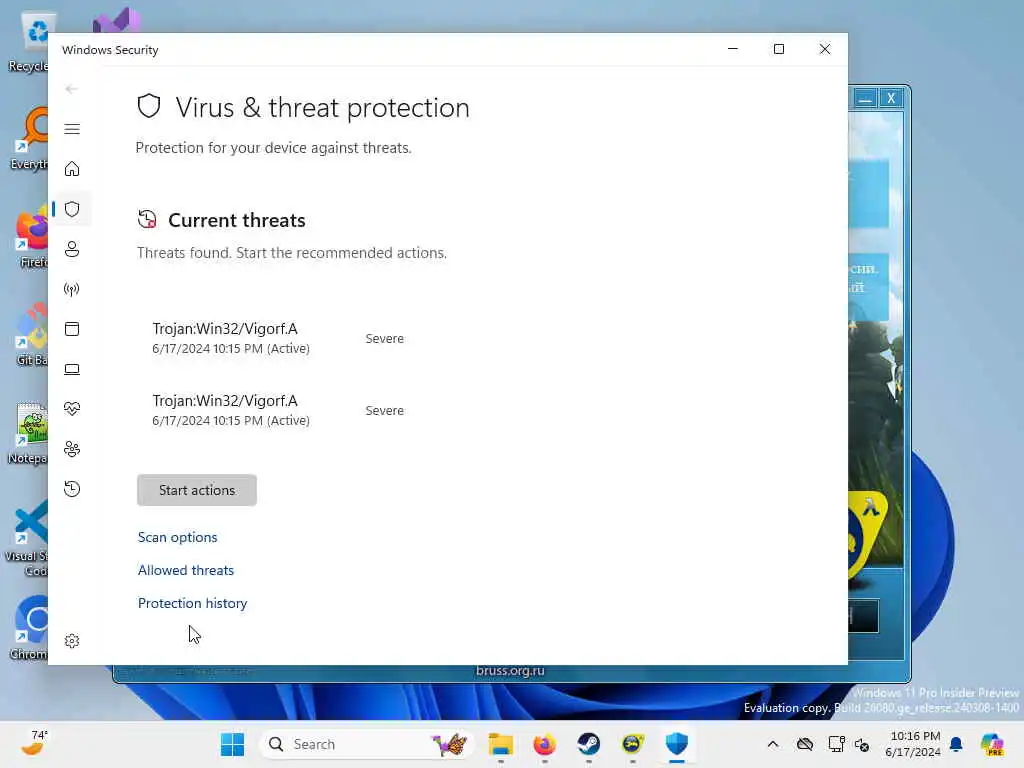Screen dimensions: 1024x768
Task: Minimize the Windows Security window
Action: [x=733, y=50]
